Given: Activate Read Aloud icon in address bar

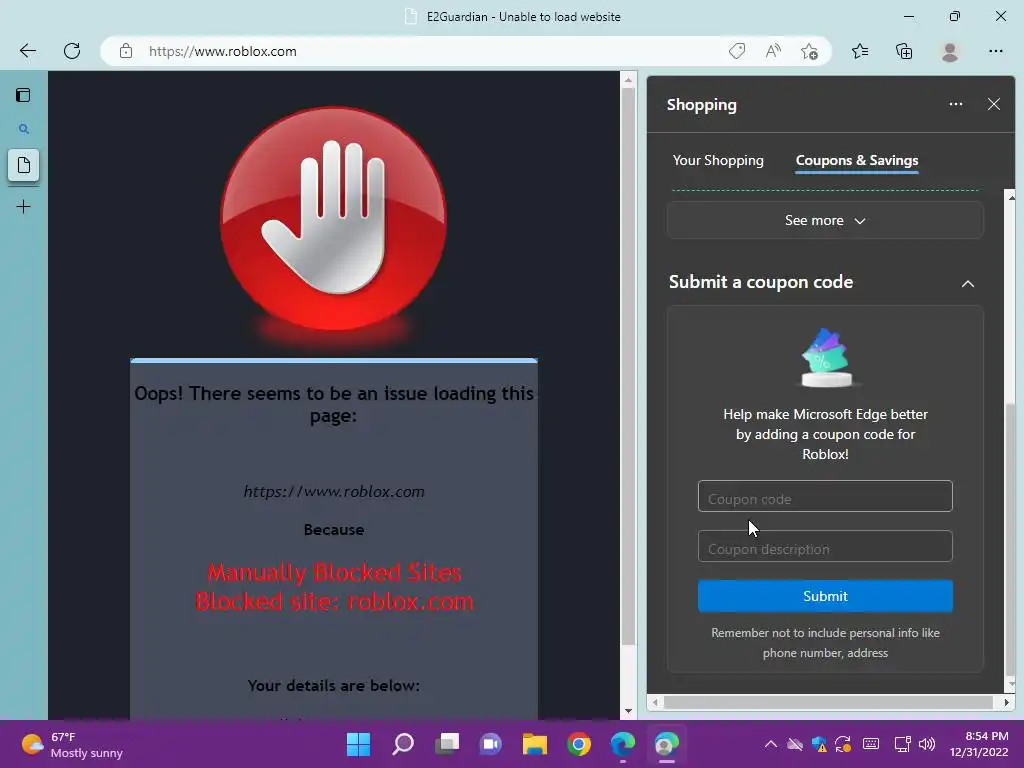Looking at the screenshot, I should point(773,51).
